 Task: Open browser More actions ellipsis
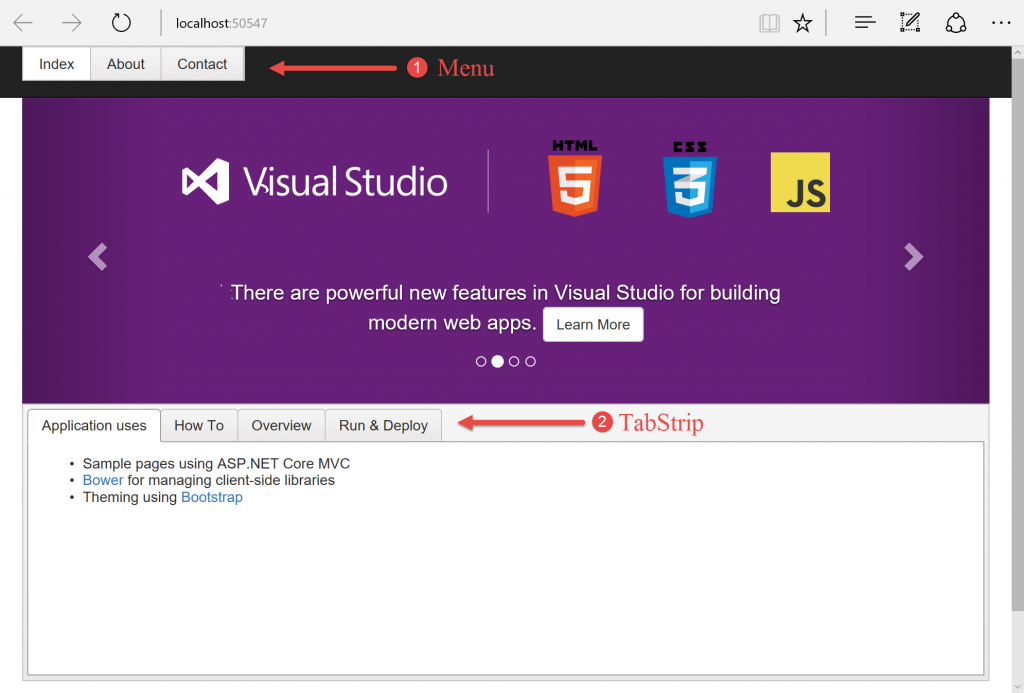(1000, 23)
